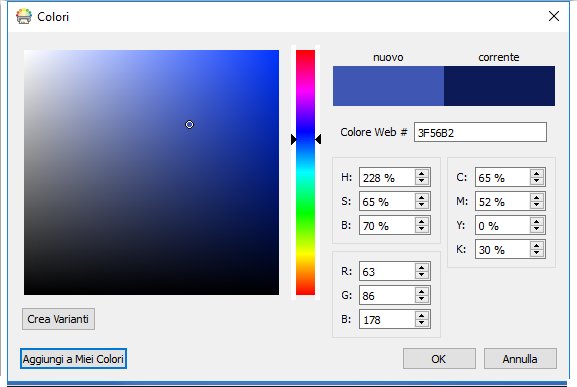Image resolution: width=577 pixels, height=387 pixels.
Task: Confirm the color with OK
Action: point(439,359)
